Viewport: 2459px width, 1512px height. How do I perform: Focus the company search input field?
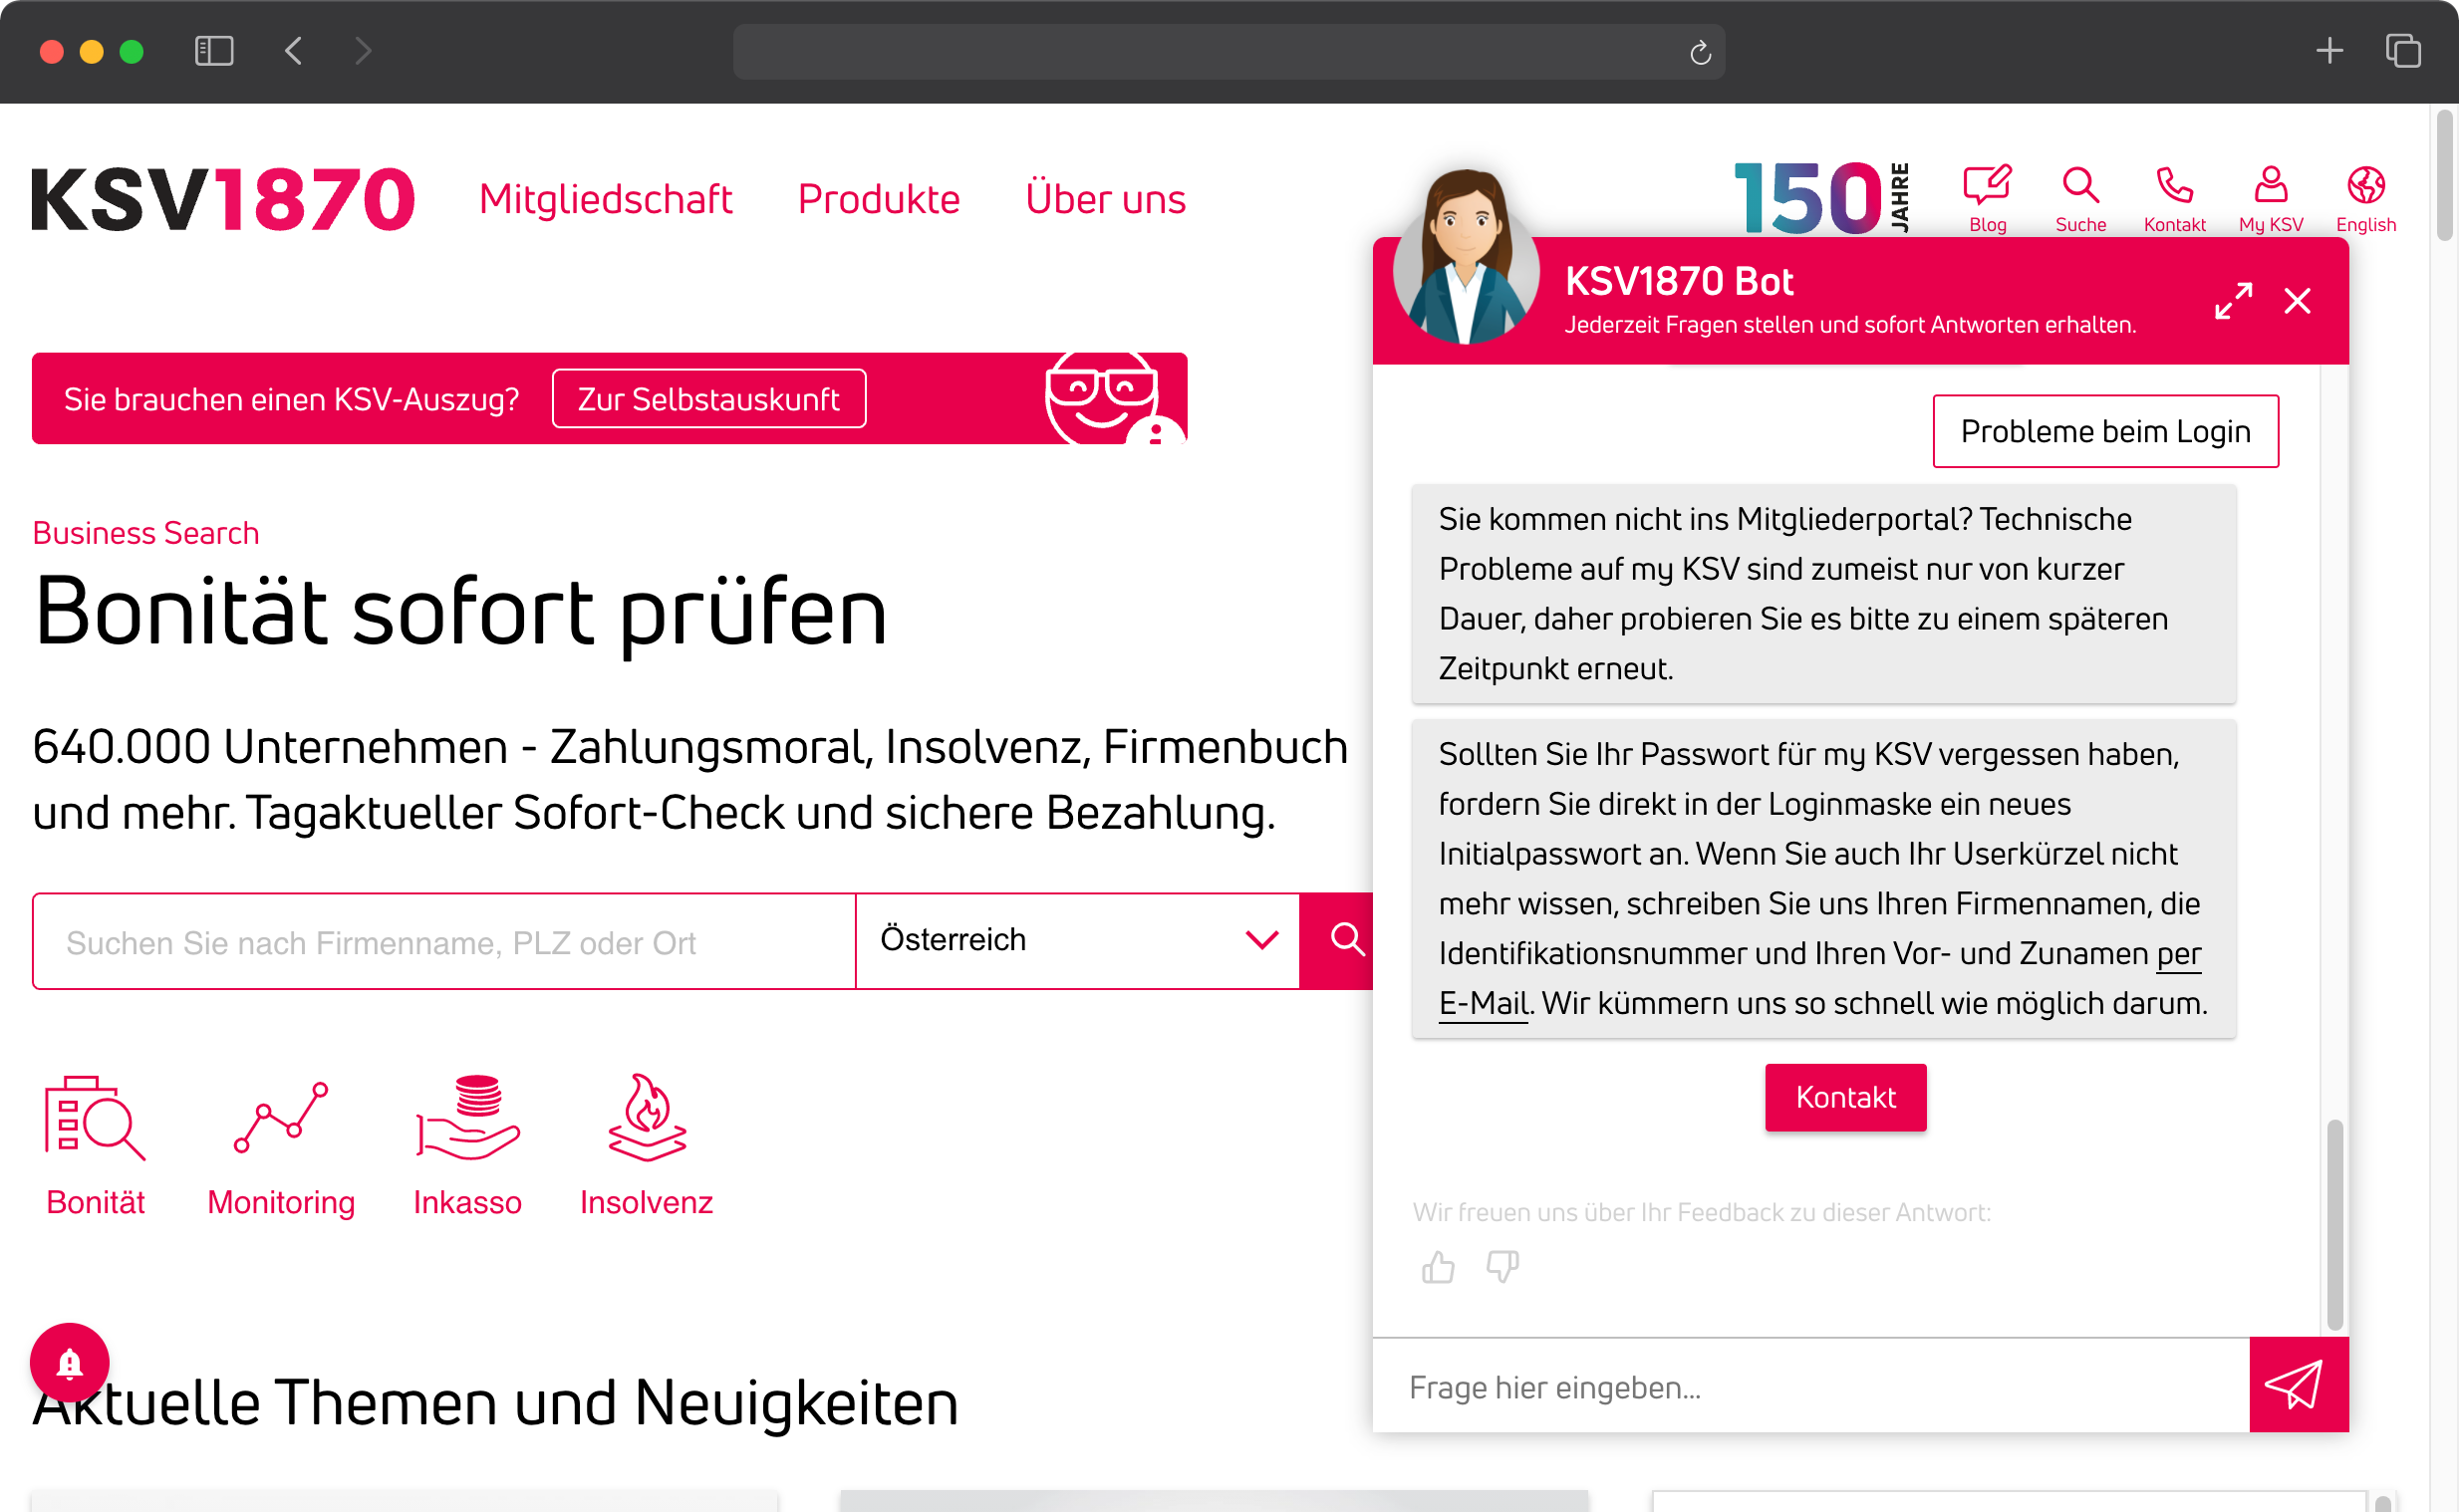click(x=444, y=941)
